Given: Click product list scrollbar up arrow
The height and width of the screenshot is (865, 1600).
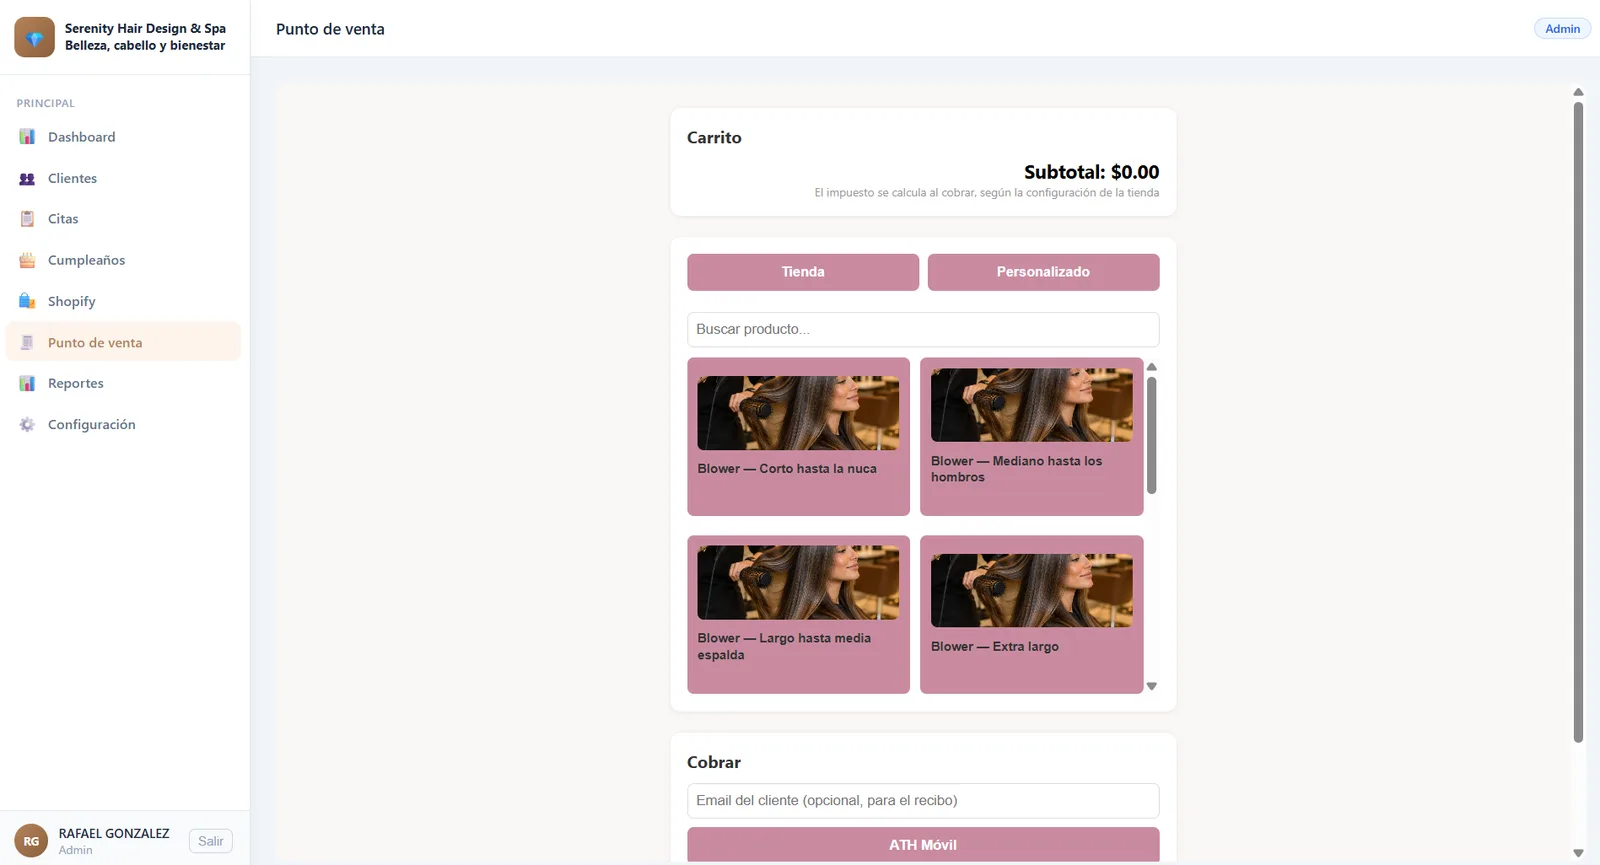Looking at the screenshot, I should point(1152,367).
